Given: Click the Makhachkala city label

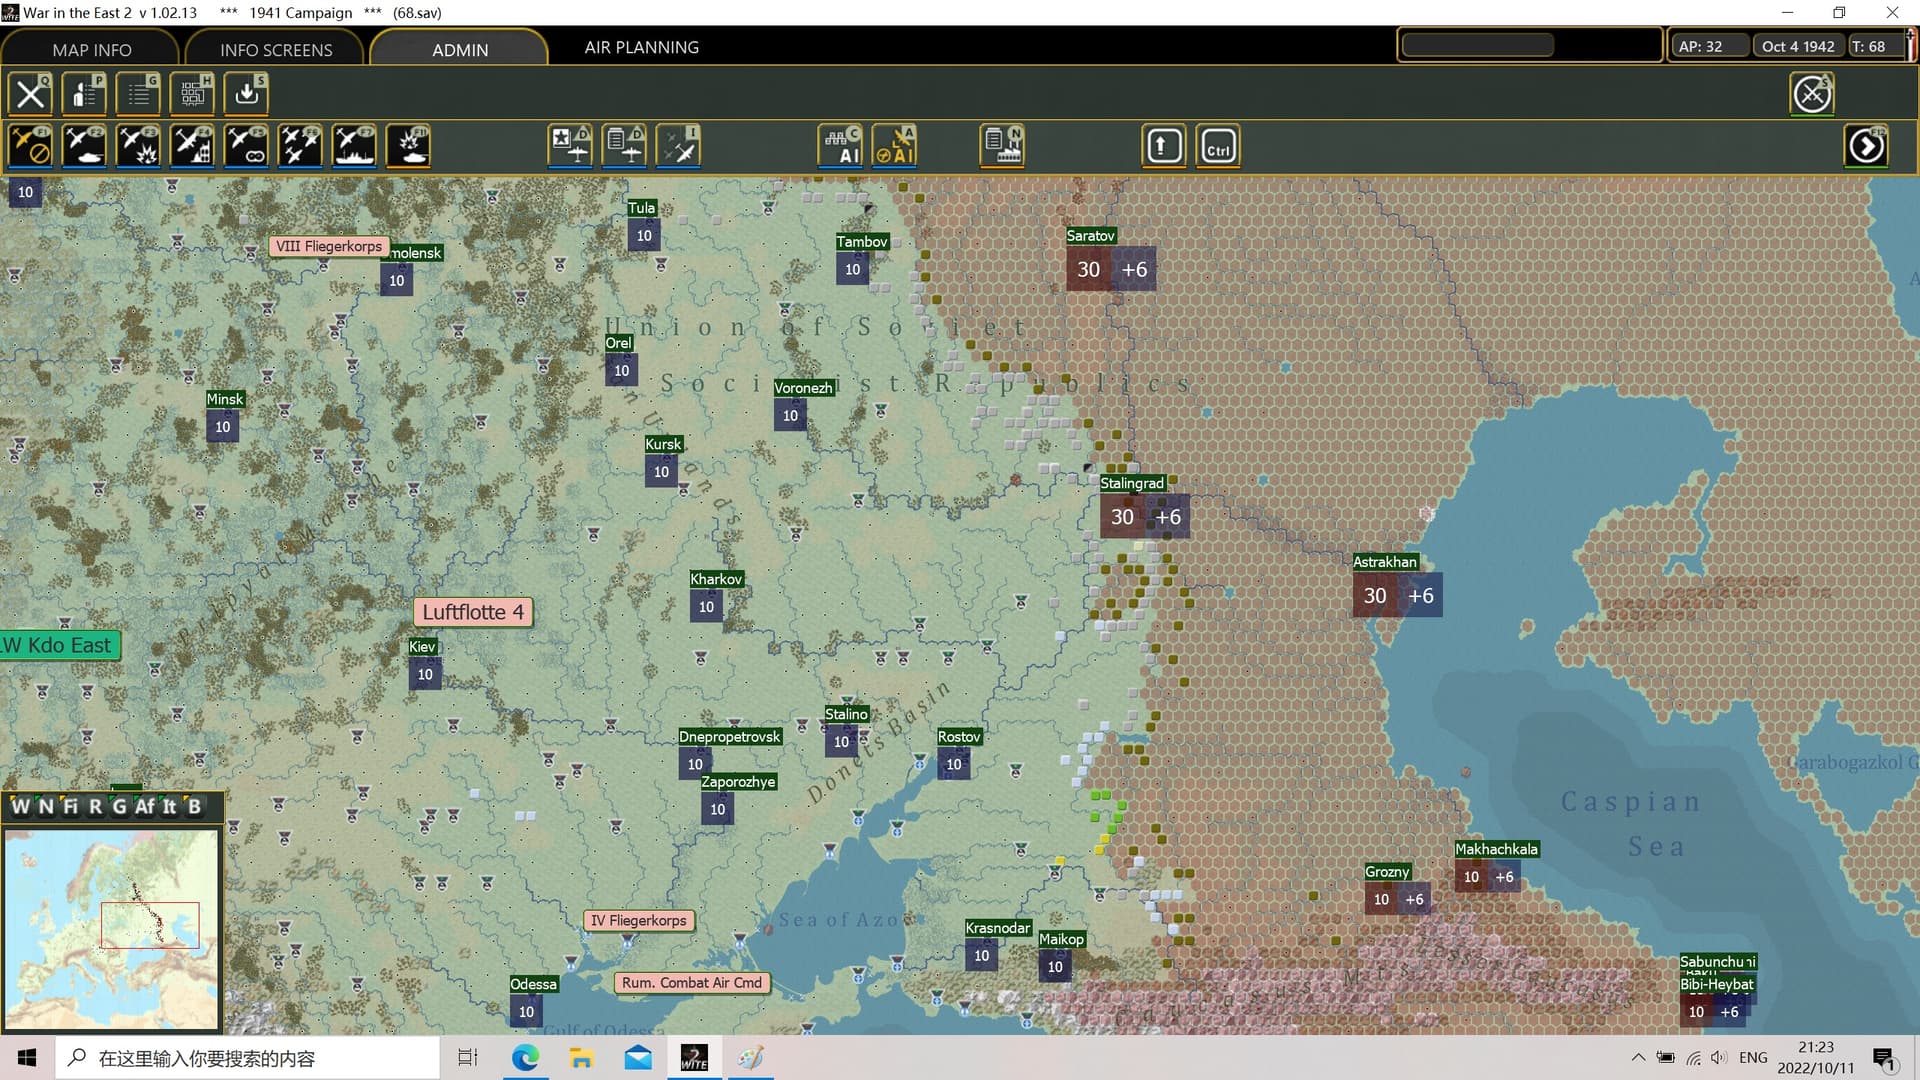Looking at the screenshot, I should (x=1496, y=849).
